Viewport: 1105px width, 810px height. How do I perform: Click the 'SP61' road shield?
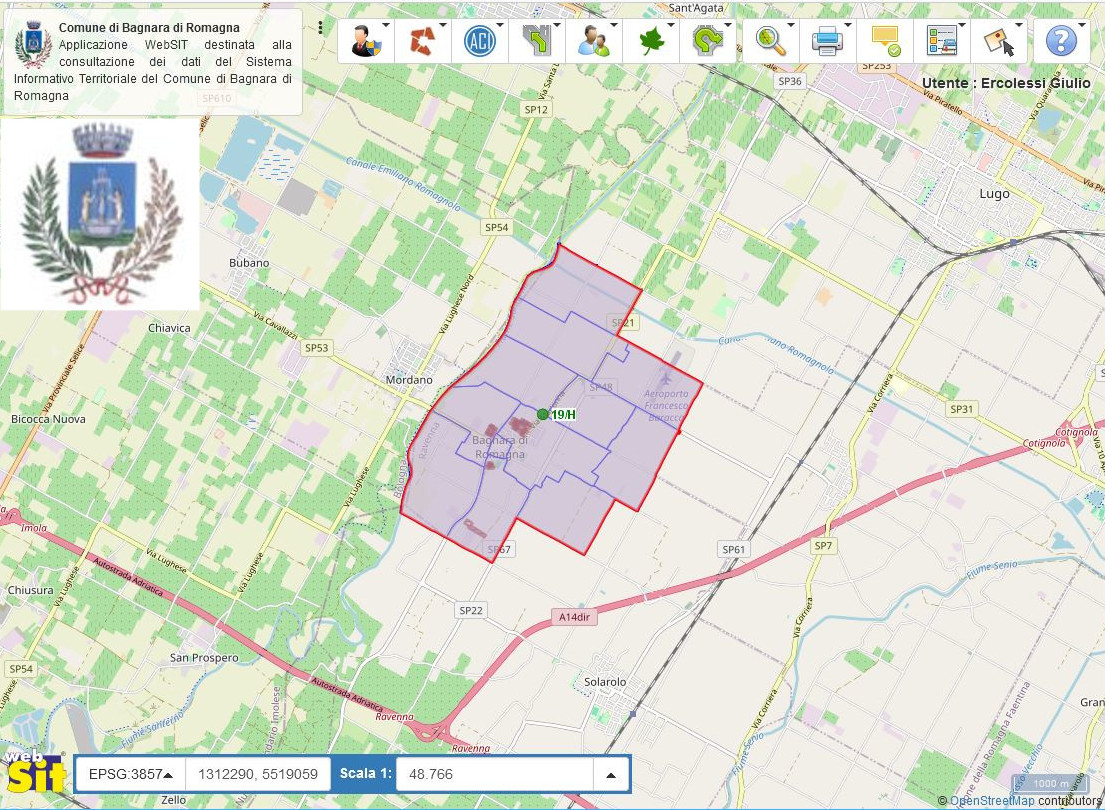733,549
